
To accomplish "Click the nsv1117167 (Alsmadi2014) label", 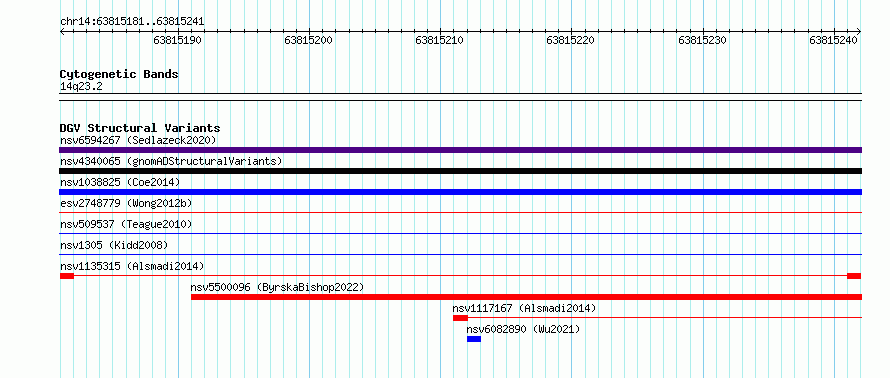I will click(x=524, y=308).
